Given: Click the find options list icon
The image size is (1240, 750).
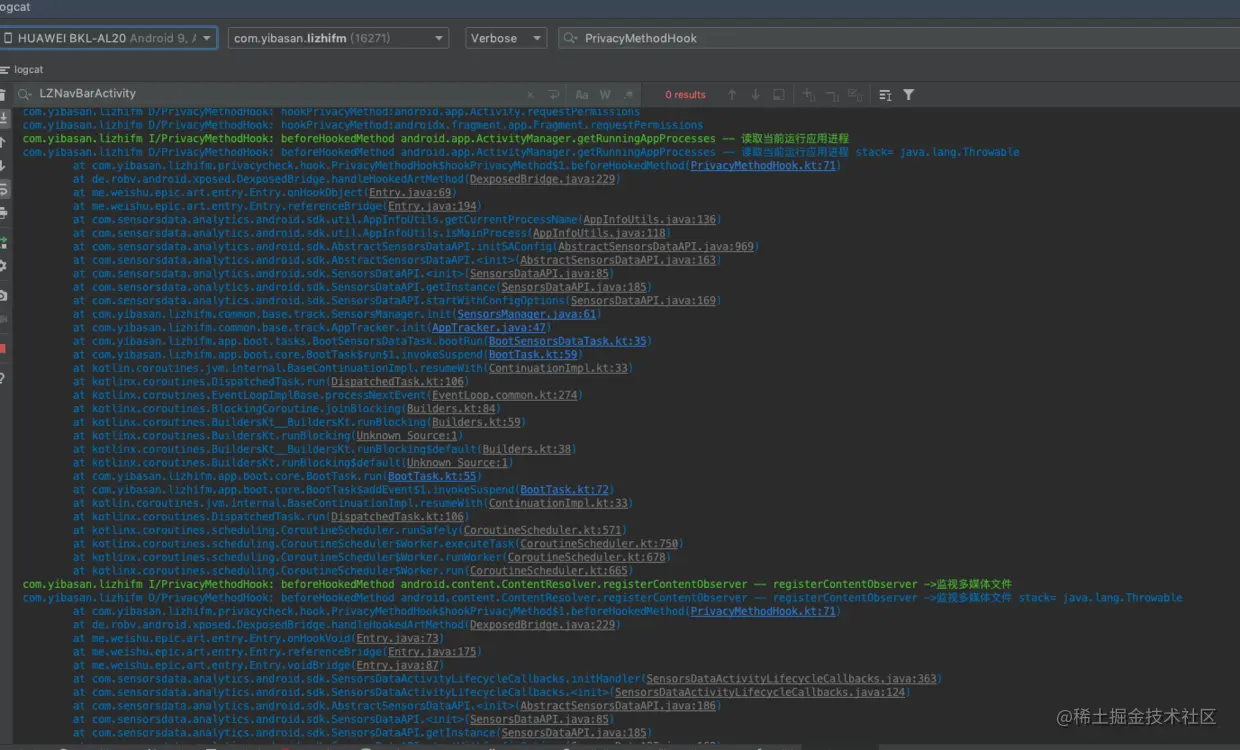Looking at the screenshot, I should click(885, 94).
